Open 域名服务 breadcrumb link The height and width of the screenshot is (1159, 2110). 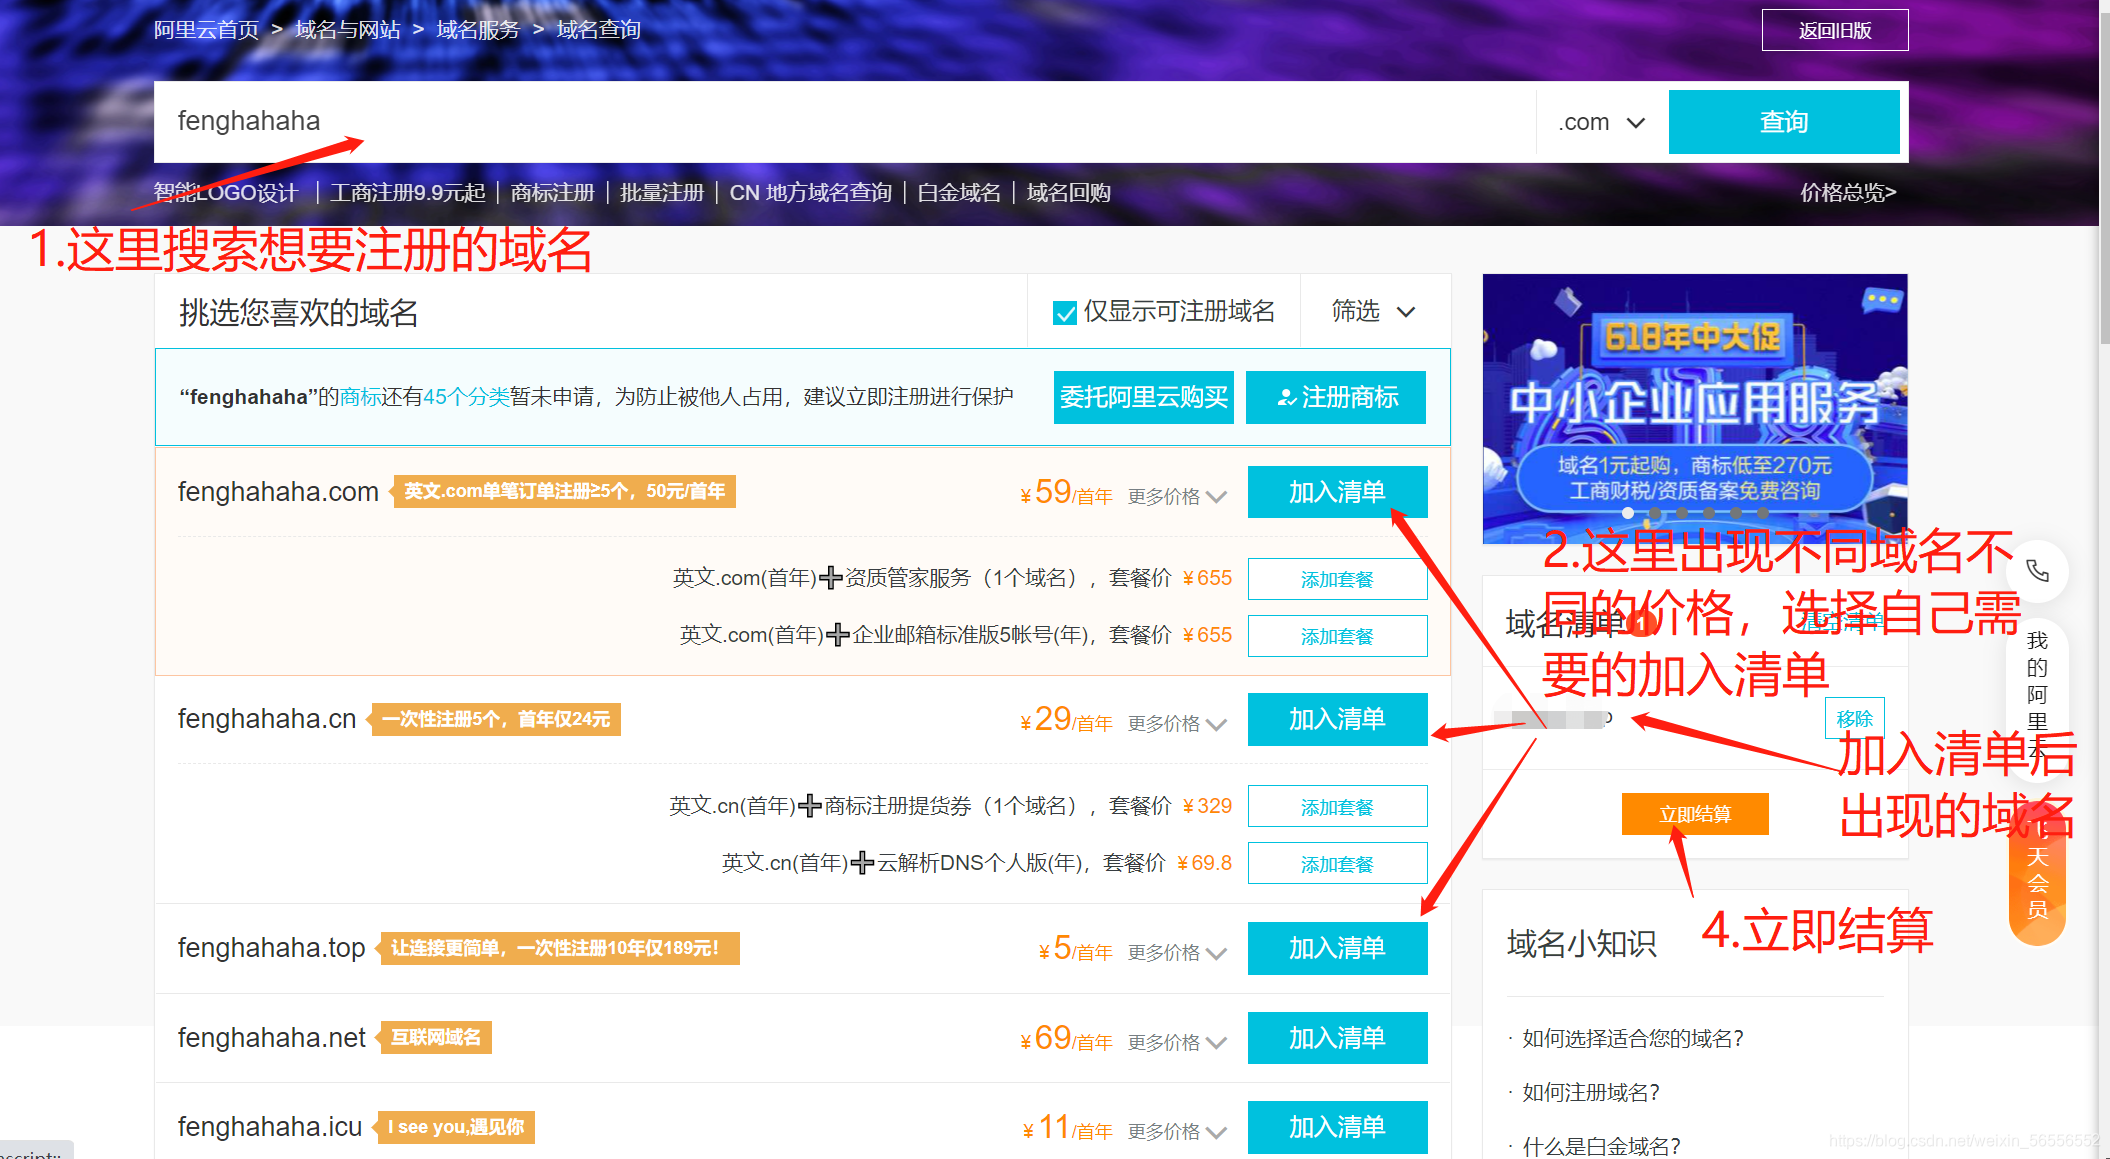coord(478,30)
